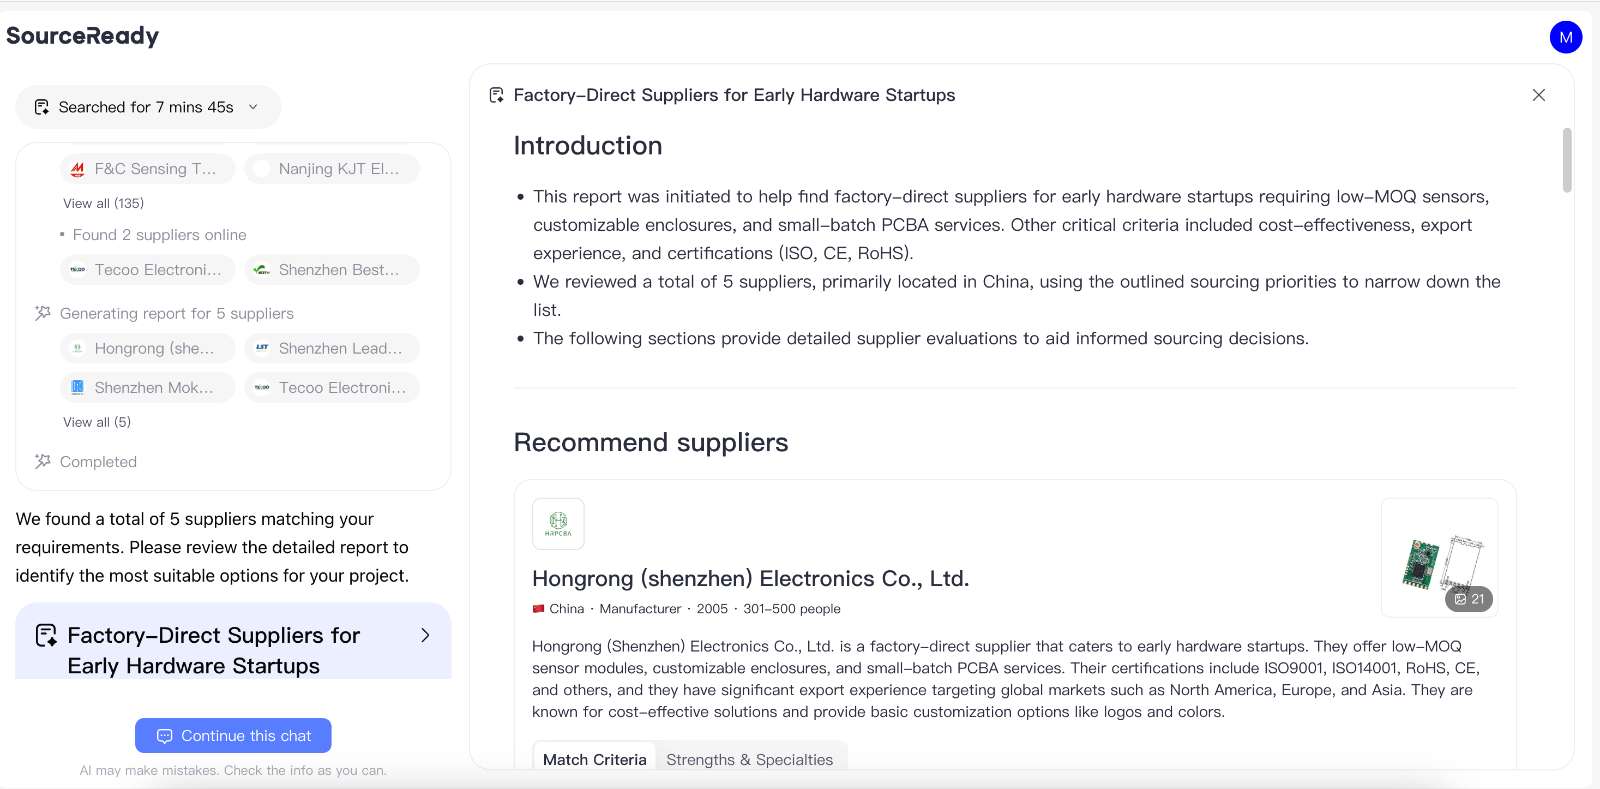Open the M user avatar menu

click(1566, 37)
